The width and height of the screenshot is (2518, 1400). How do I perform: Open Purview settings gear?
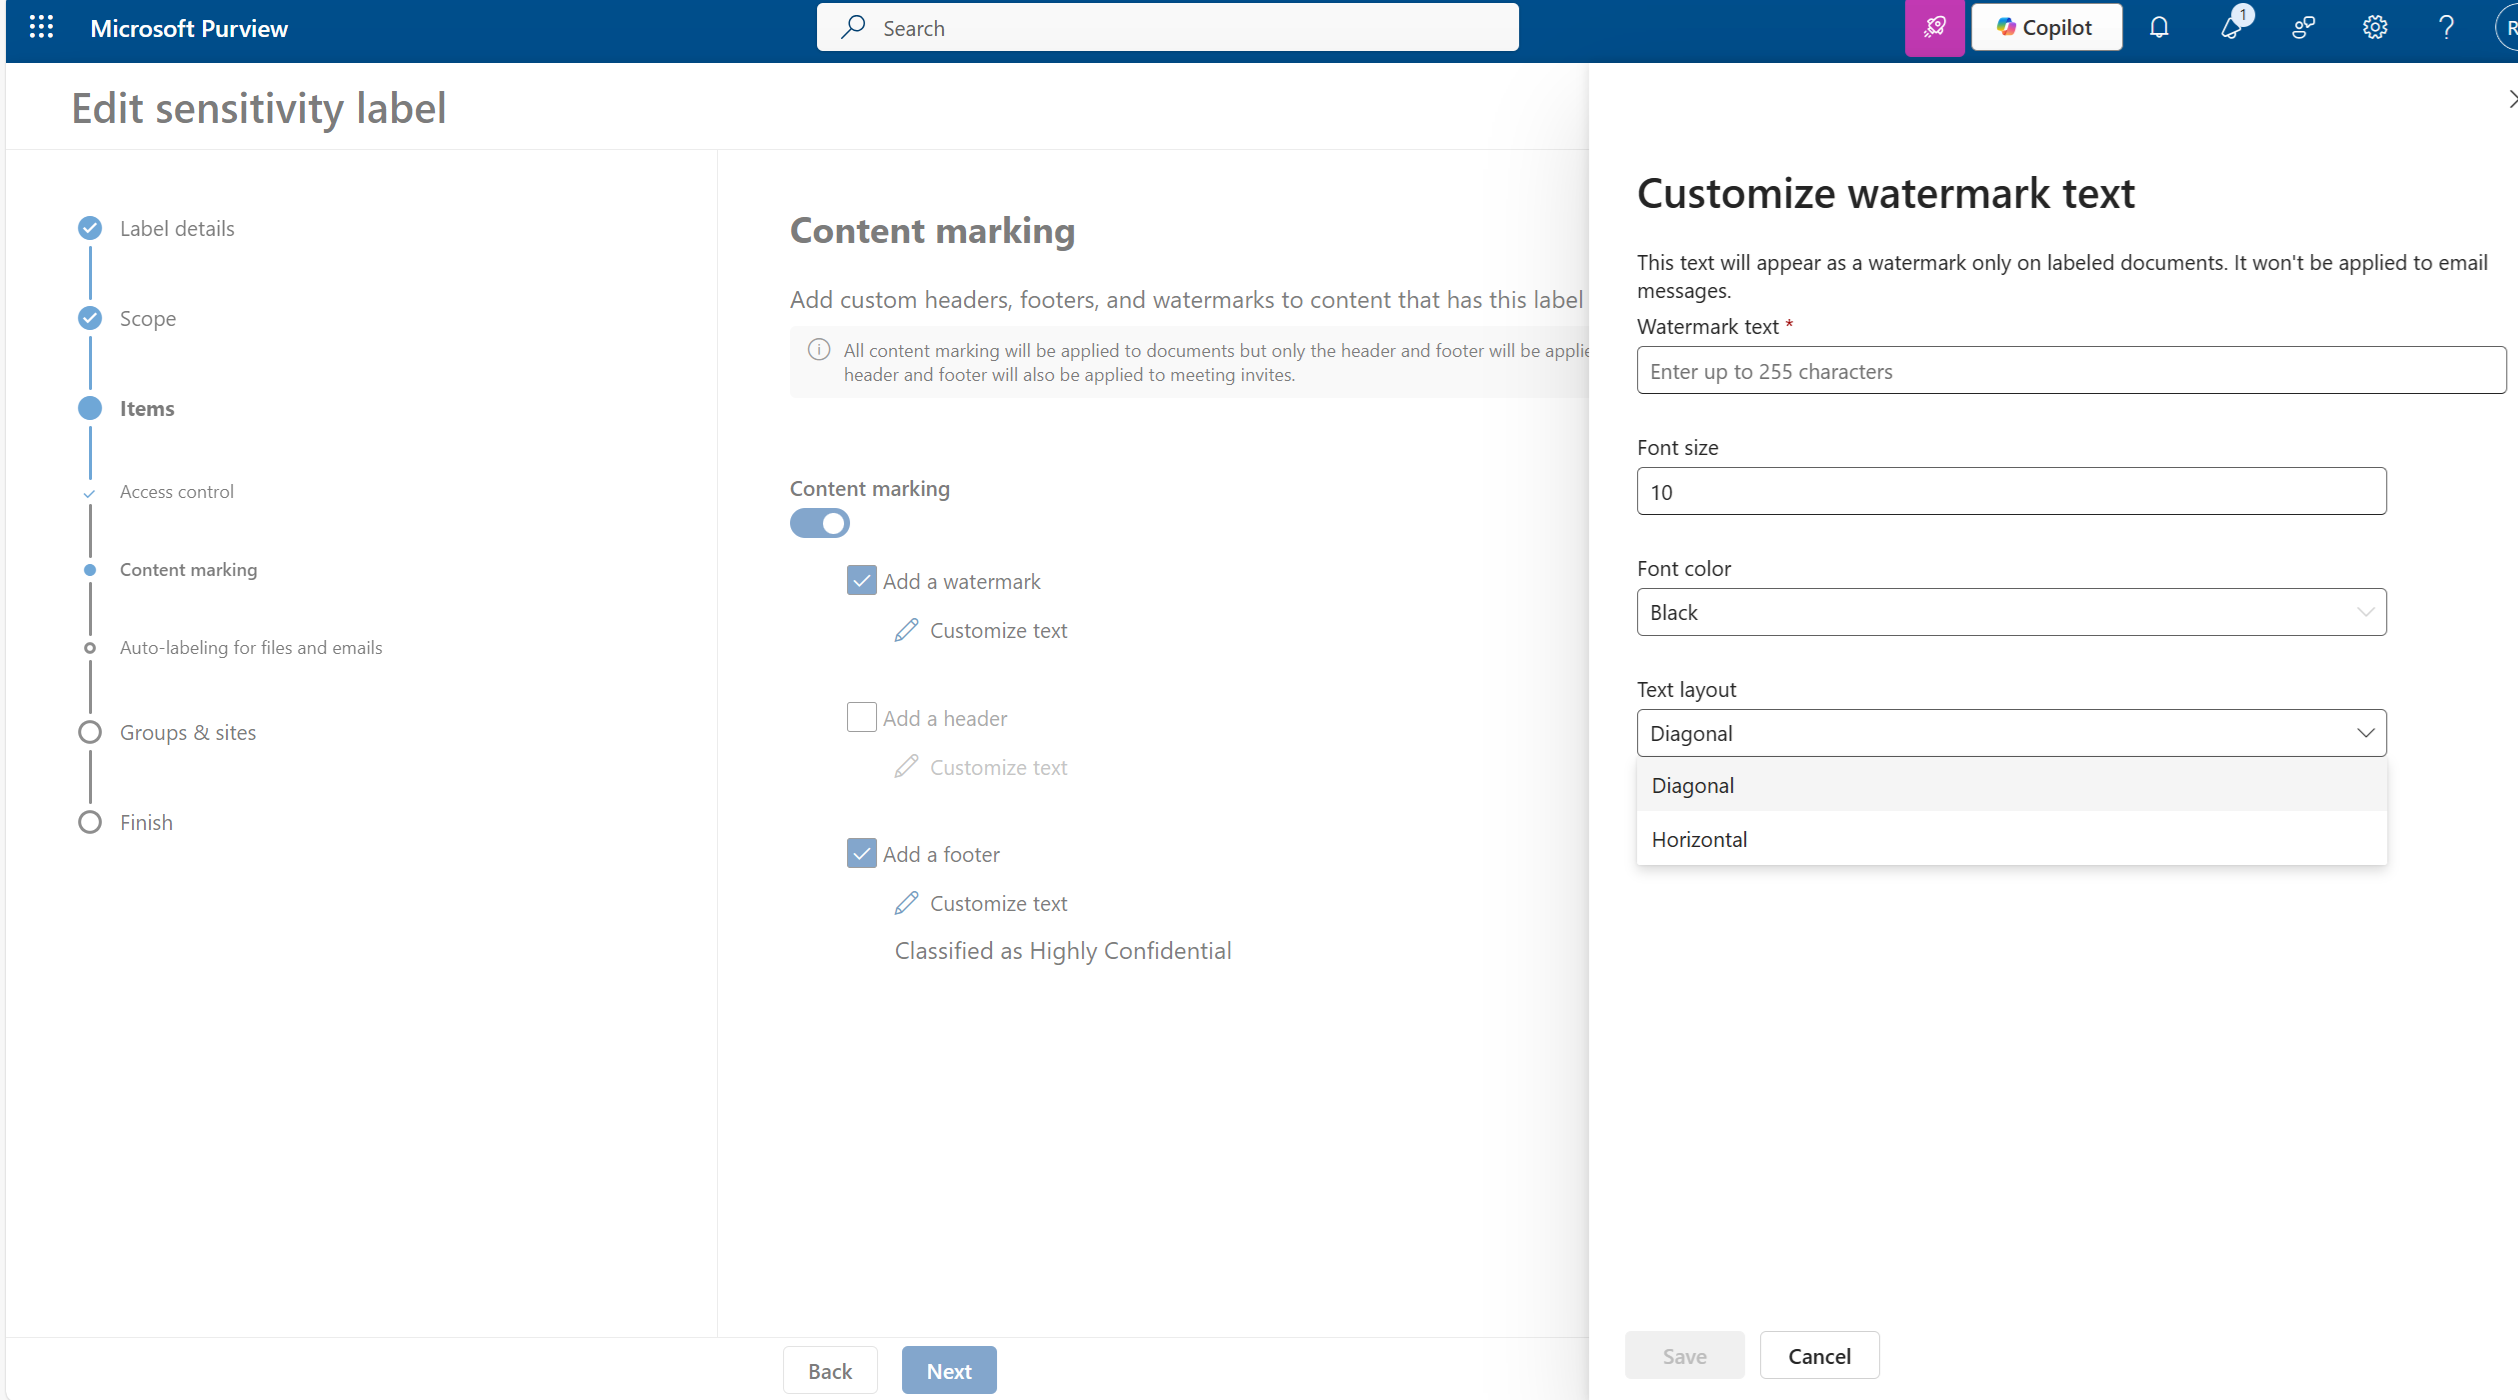coord(2375,27)
